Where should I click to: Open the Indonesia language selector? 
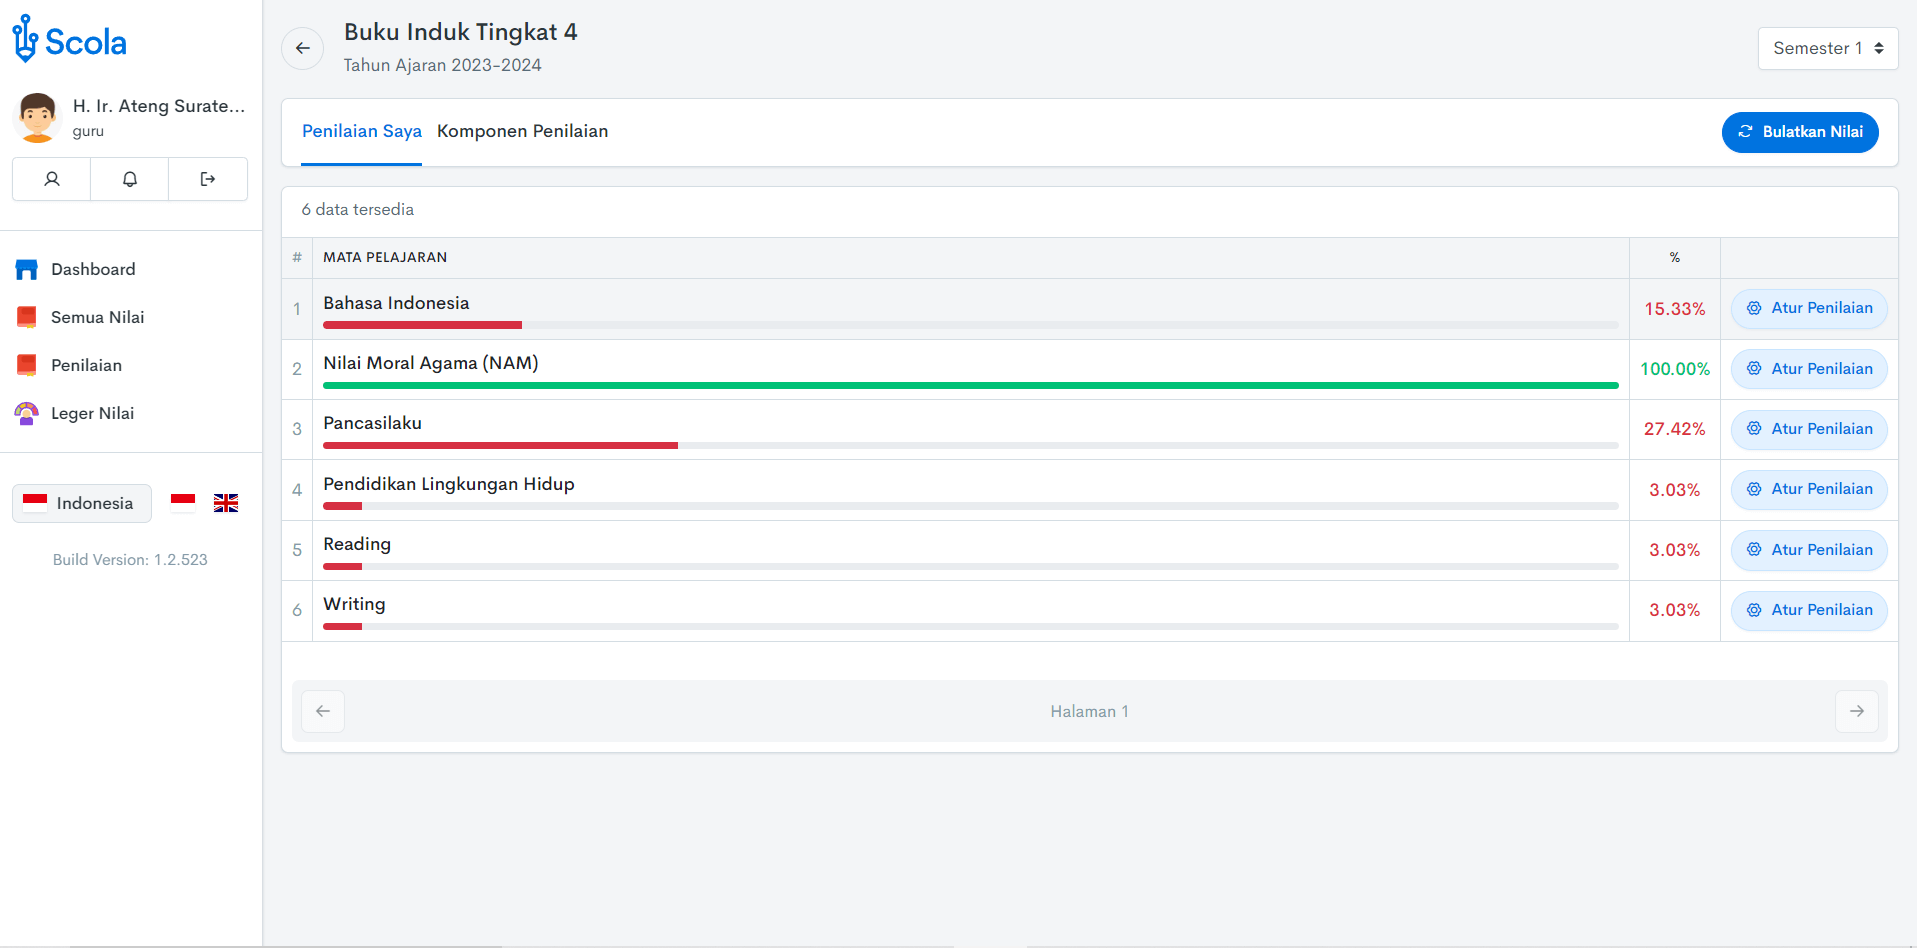click(82, 503)
